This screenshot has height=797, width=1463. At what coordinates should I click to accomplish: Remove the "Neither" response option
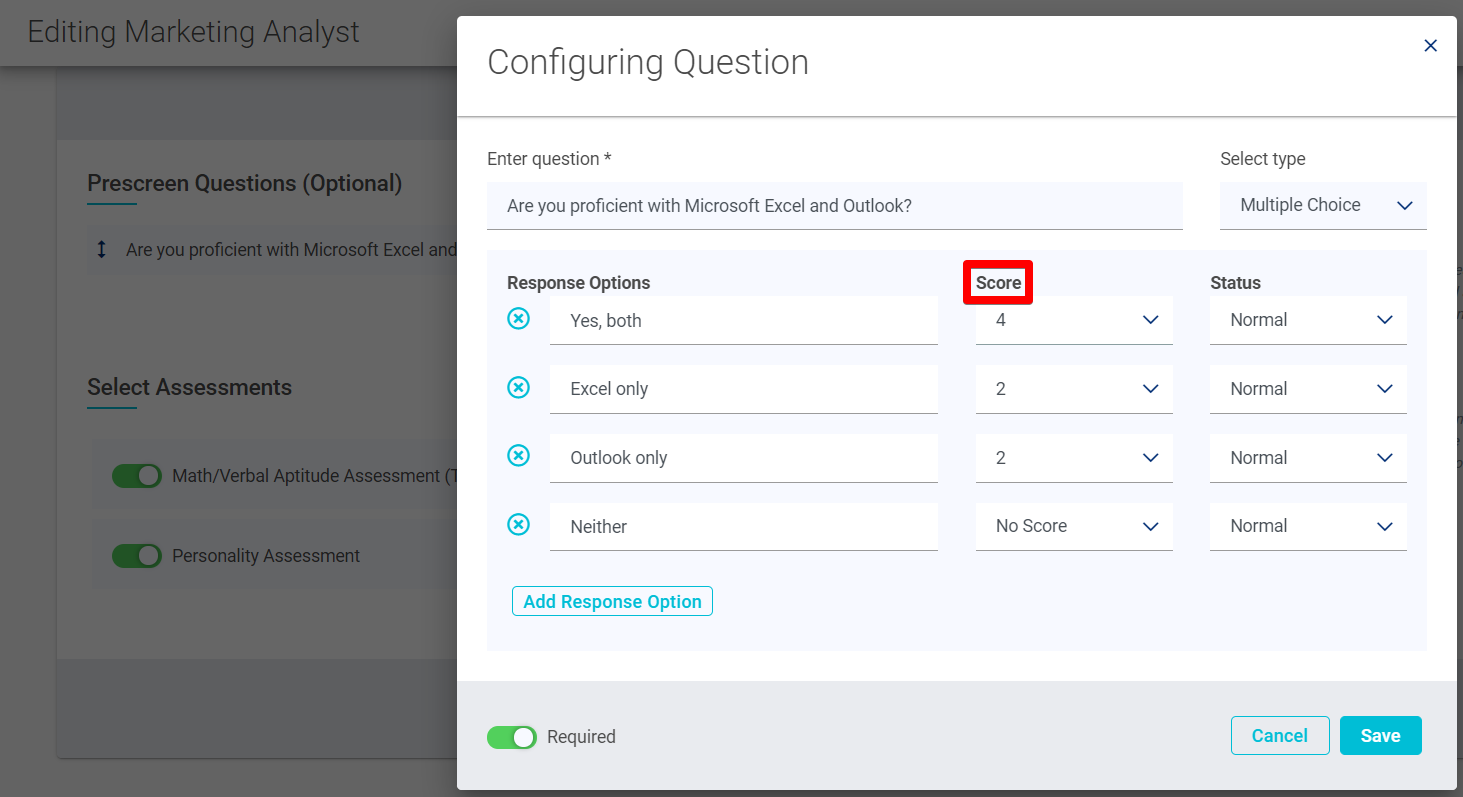pos(518,524)
